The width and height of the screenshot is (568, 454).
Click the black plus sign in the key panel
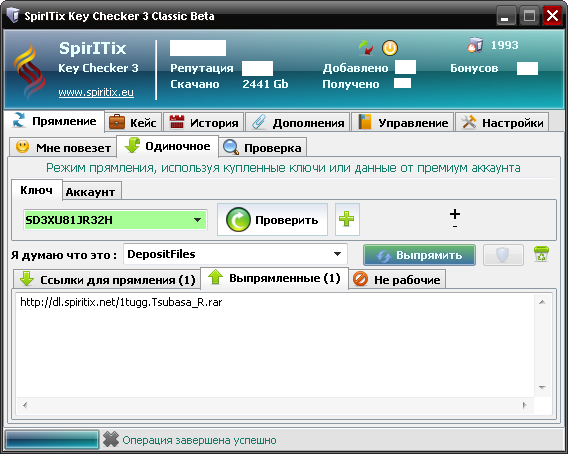(x=455, y=214)
